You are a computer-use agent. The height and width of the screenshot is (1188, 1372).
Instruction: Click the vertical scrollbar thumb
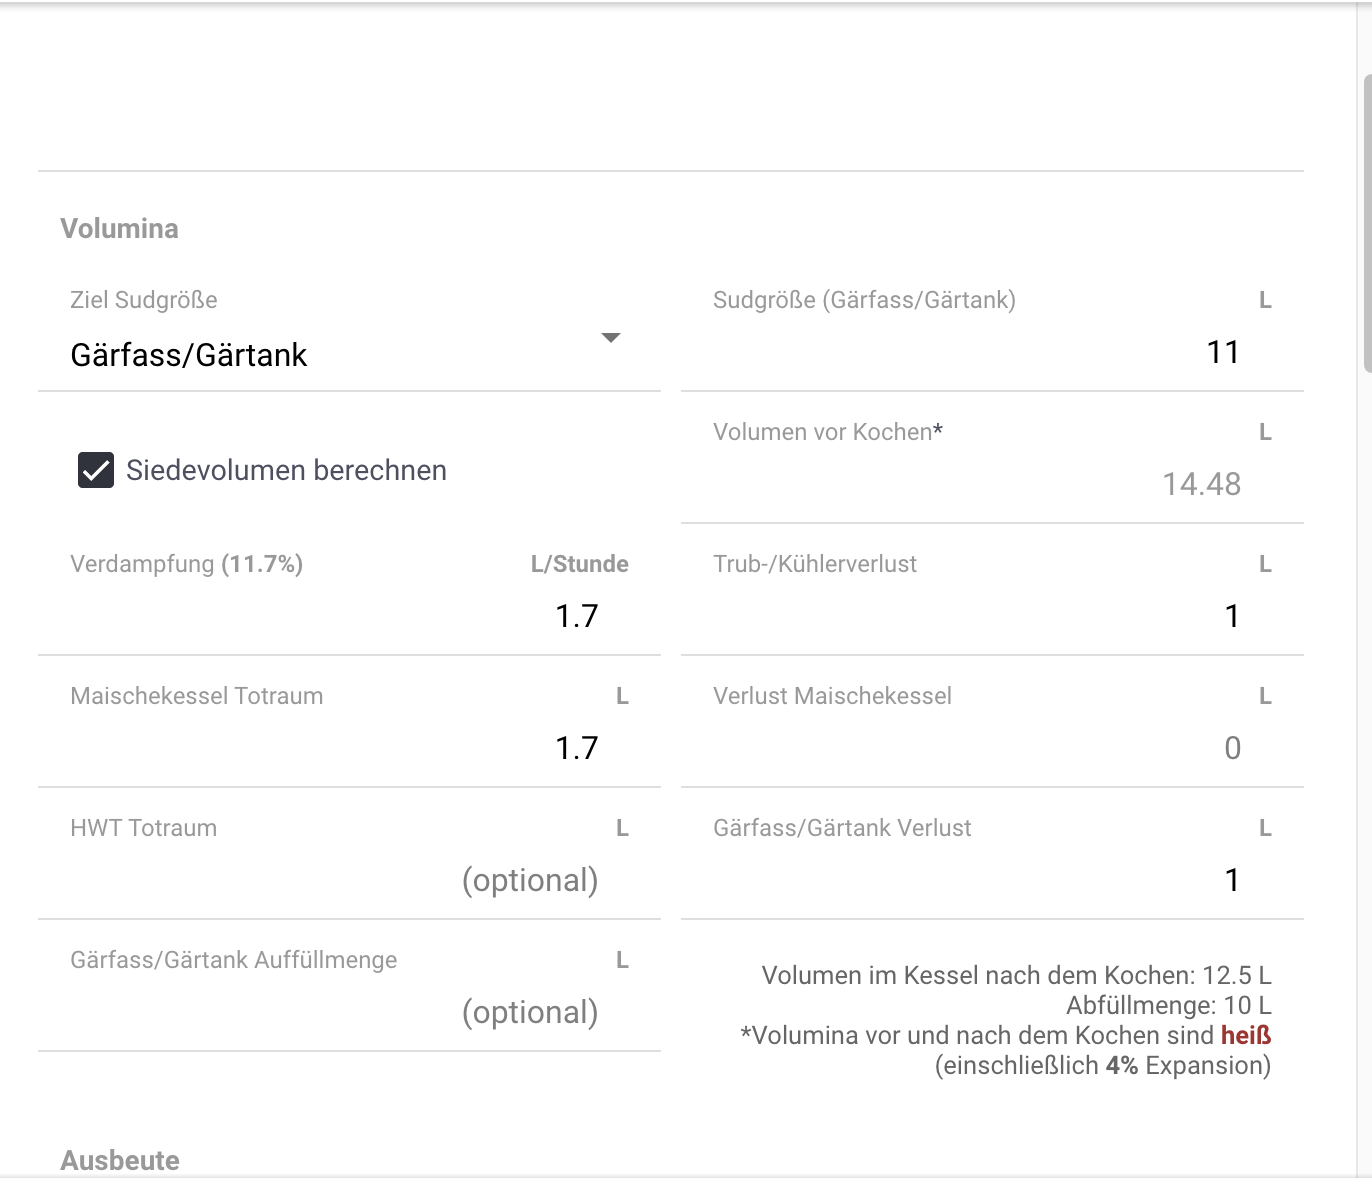coord(1367,222)
